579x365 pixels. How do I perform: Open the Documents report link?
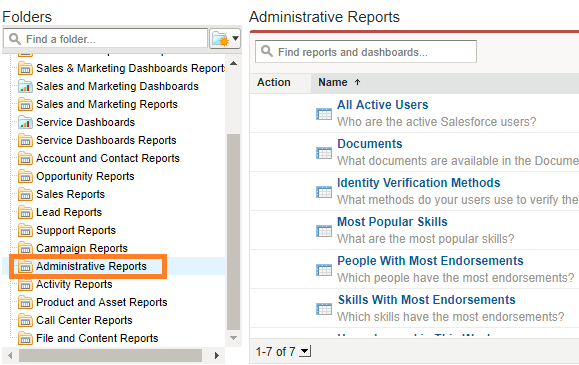[x=370, y=144]
